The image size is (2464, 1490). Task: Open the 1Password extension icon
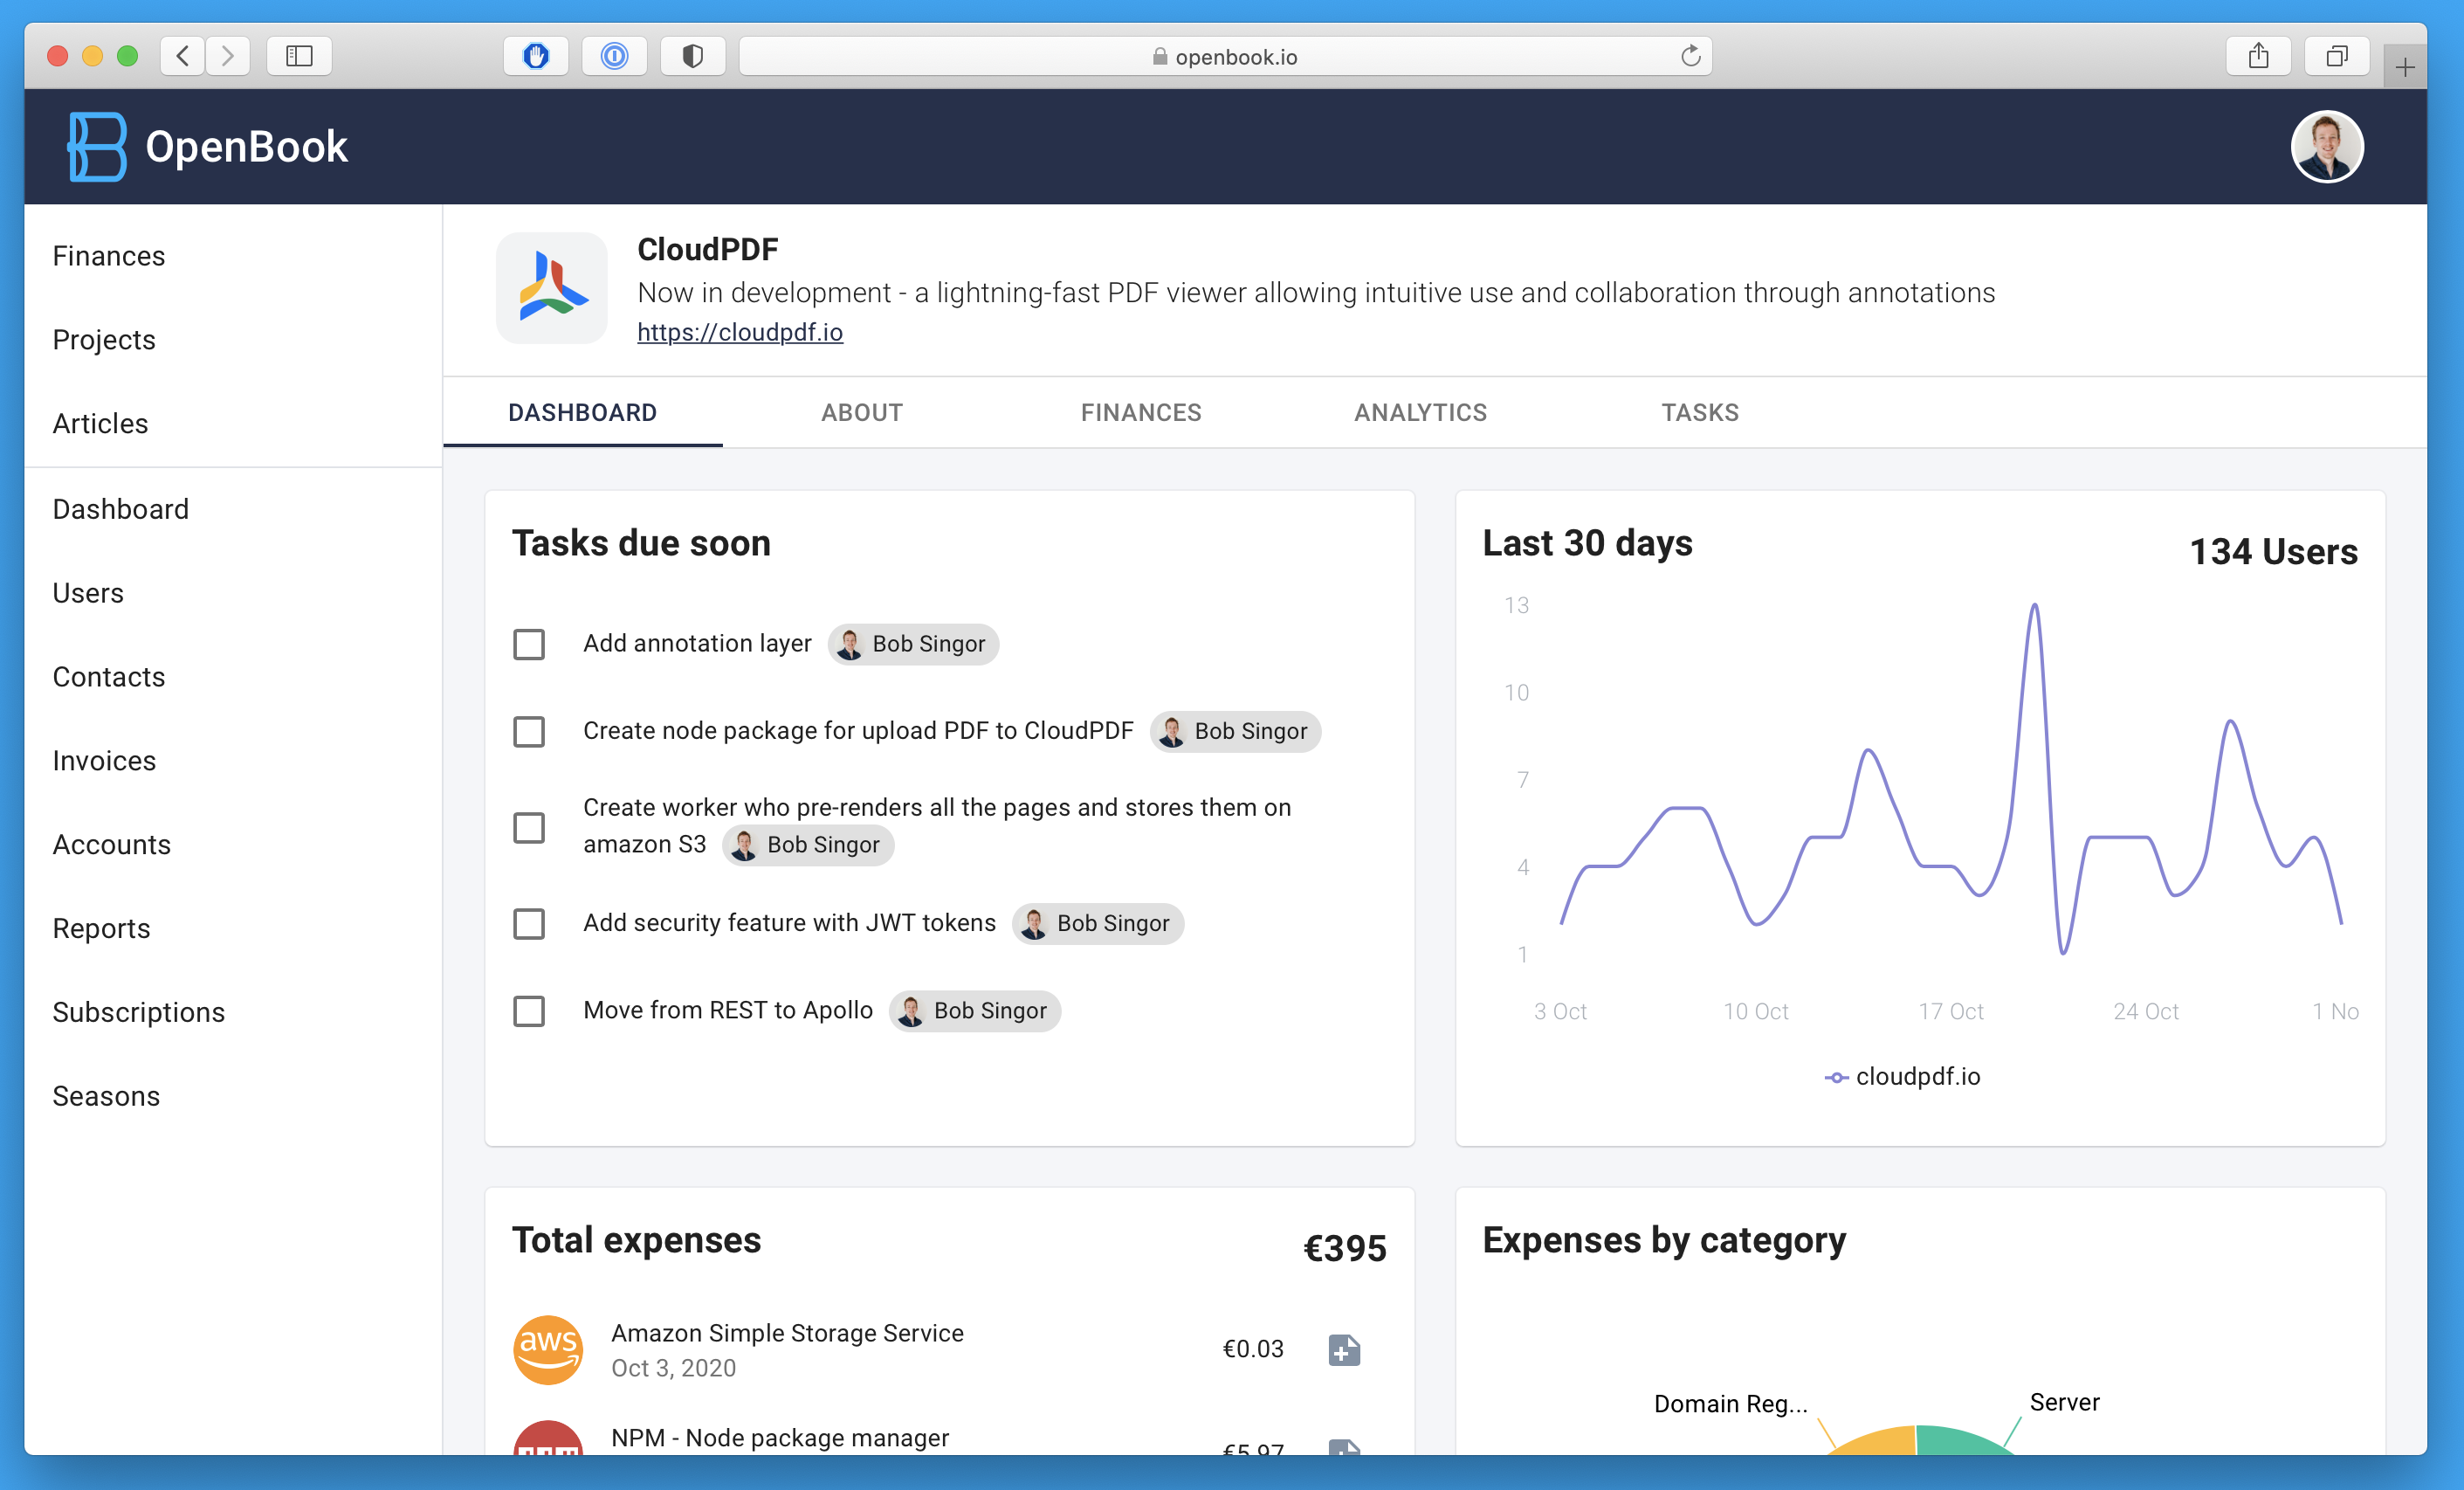click(x=614, y=56)
